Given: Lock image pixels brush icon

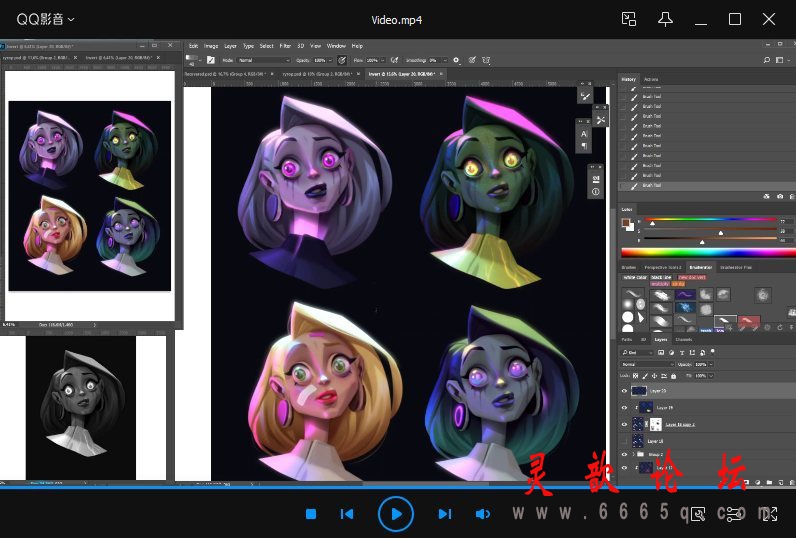Looking at the screenshot, I should click(x=645, y=376).
